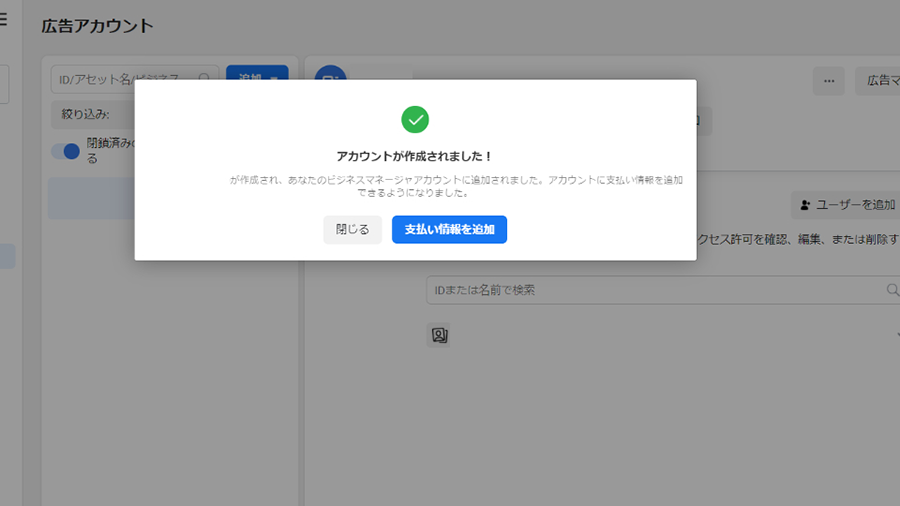Image resolution: width=900 pixels, height=506 pixels.
Task: Open the three-dots more options menu
Action: click(x=829, y=81)
